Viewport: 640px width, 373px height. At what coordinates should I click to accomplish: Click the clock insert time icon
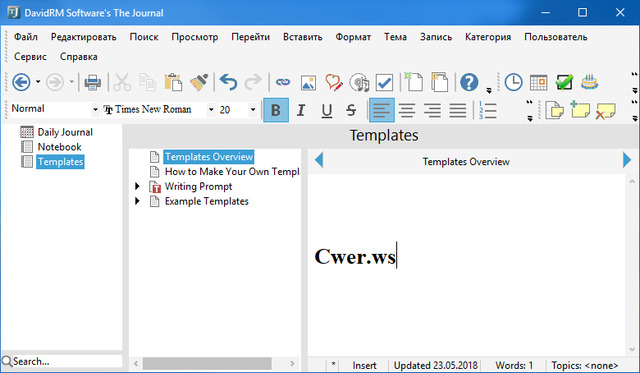[x=513, y=82]
